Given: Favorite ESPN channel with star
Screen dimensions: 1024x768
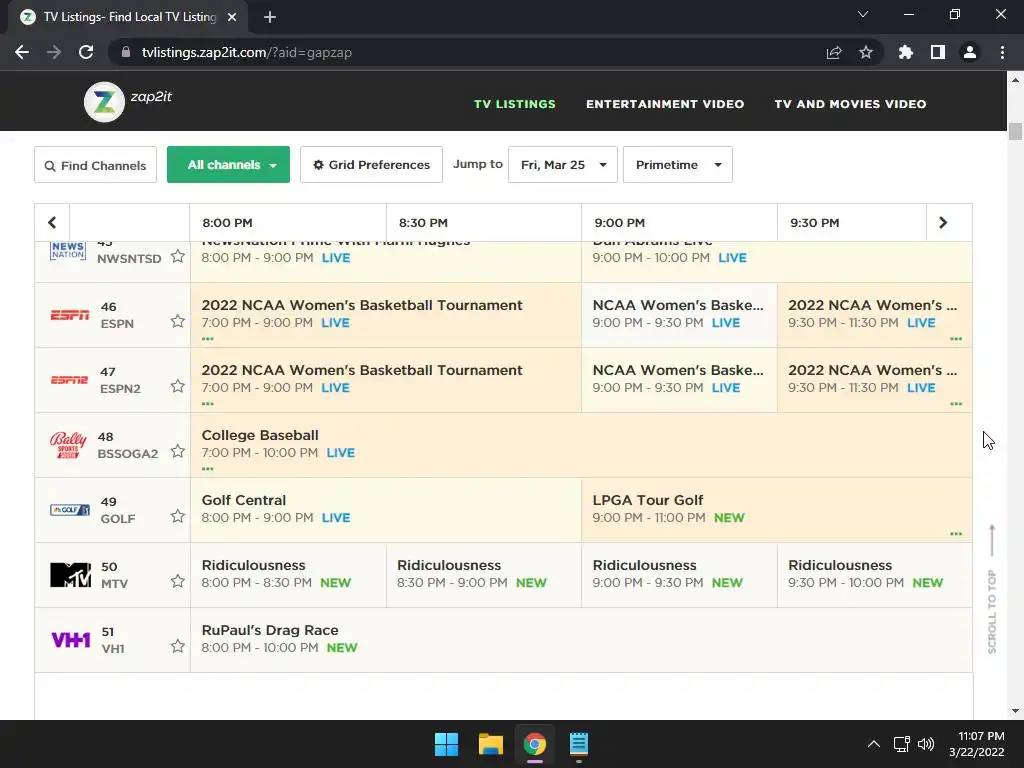Looking at the screenshot, I should [178, 321].
